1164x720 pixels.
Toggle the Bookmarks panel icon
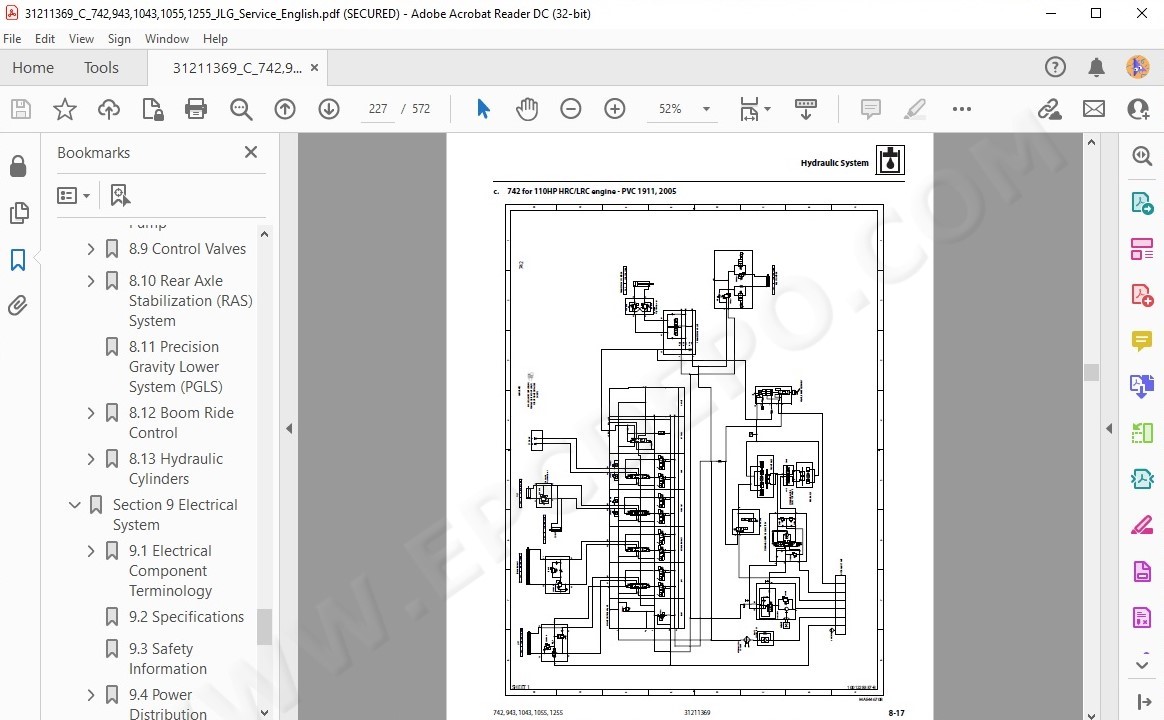point(18,260)
